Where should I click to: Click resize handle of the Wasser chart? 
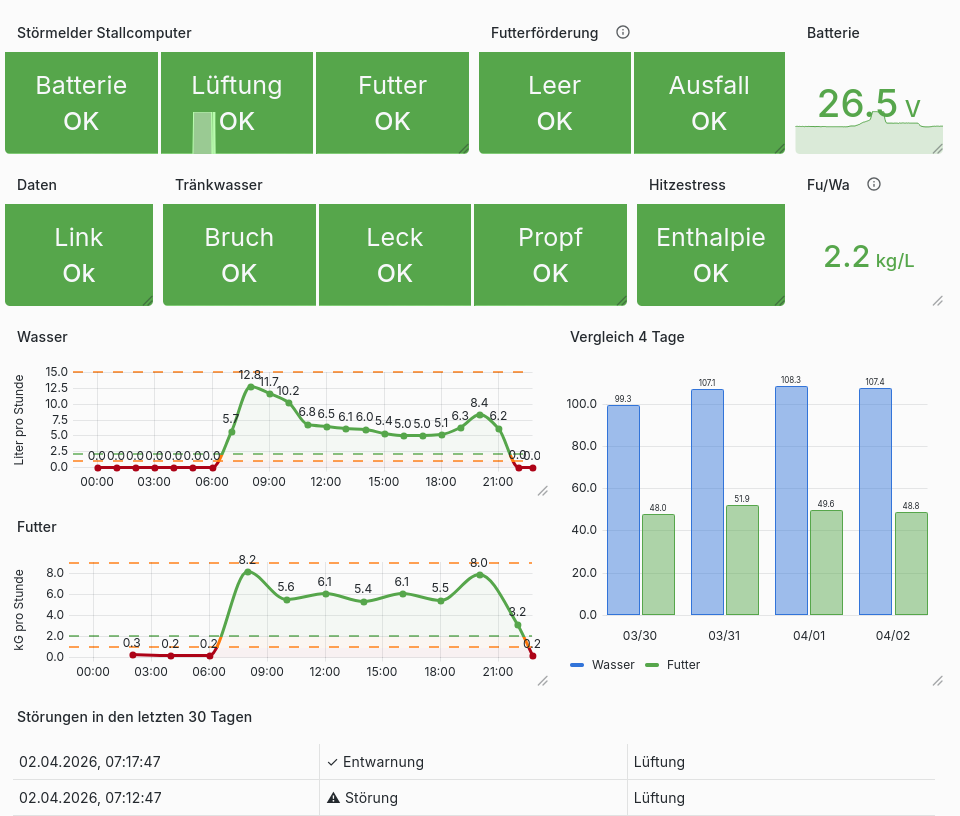(542, 491)
